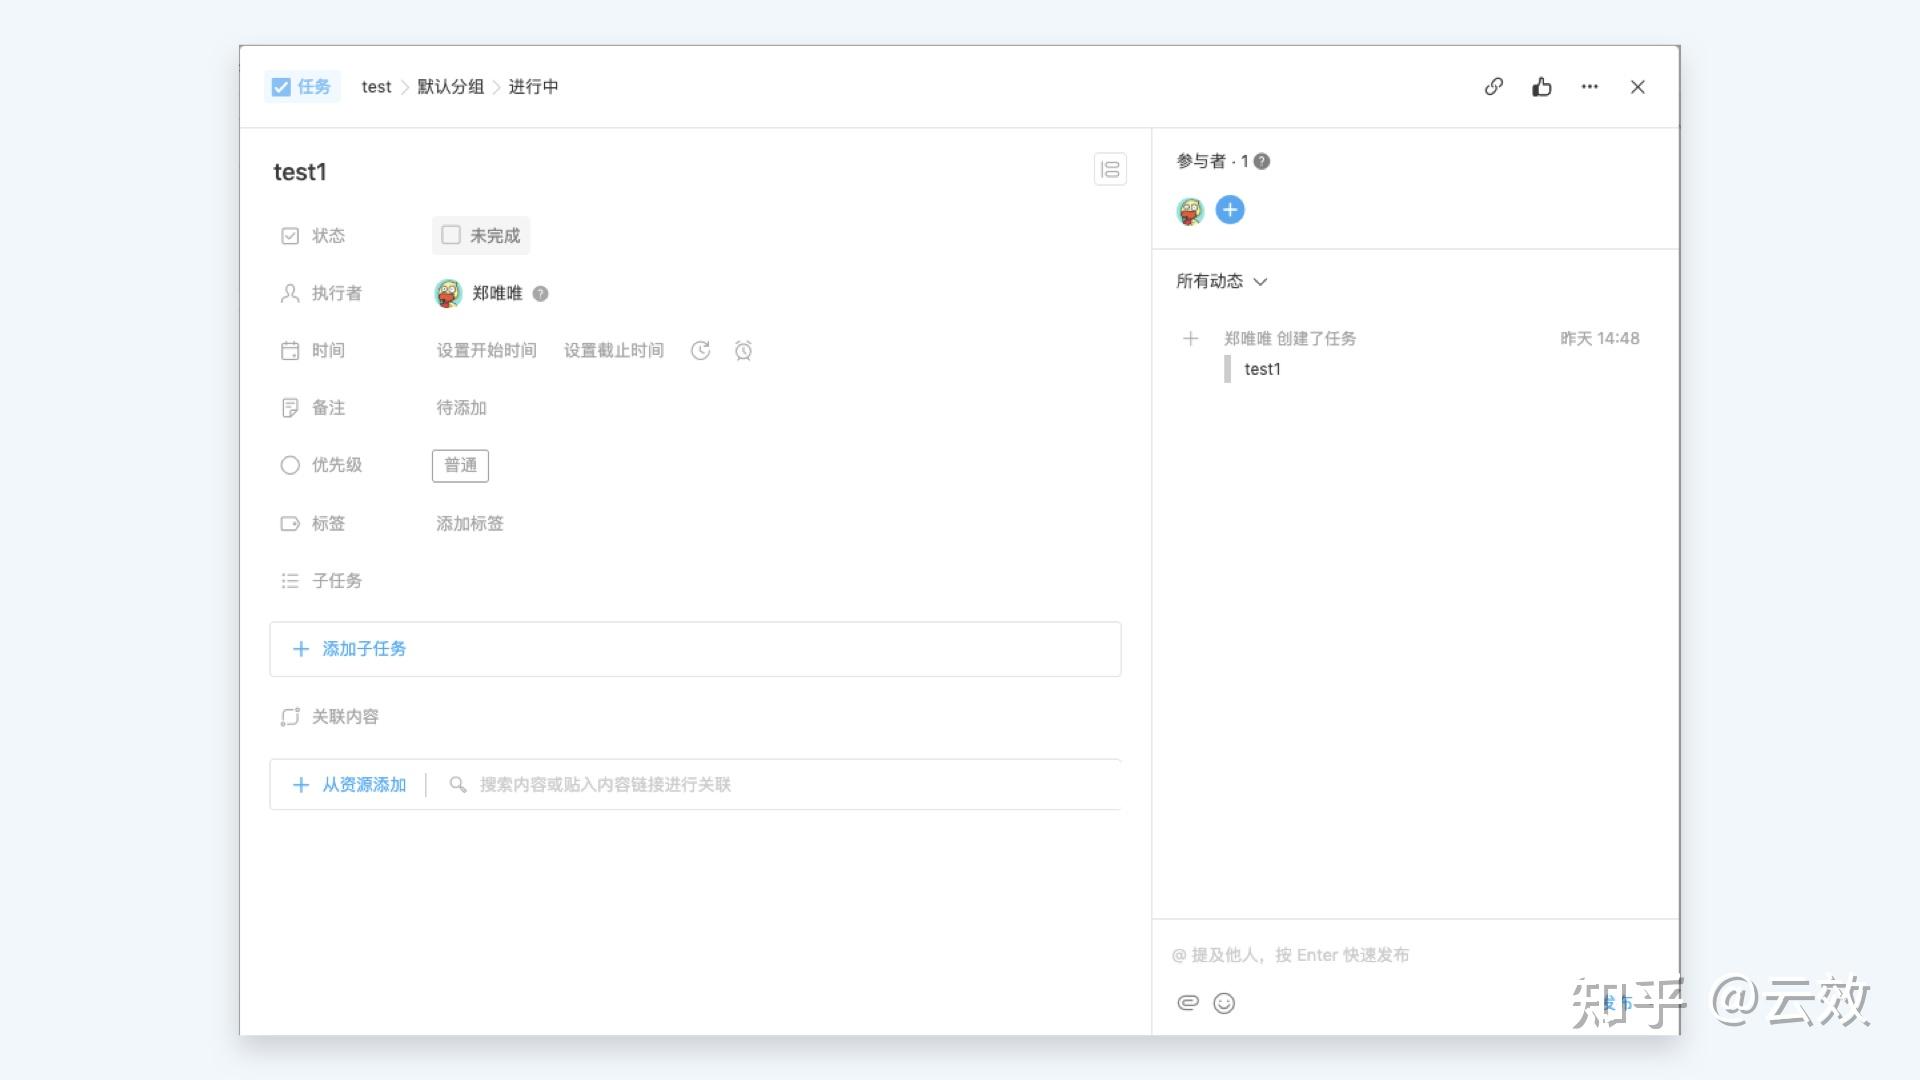Viewport: 1920px width, 1080px height.
Task: Expand the activity entry plus icon
Action: (1190, 339)
